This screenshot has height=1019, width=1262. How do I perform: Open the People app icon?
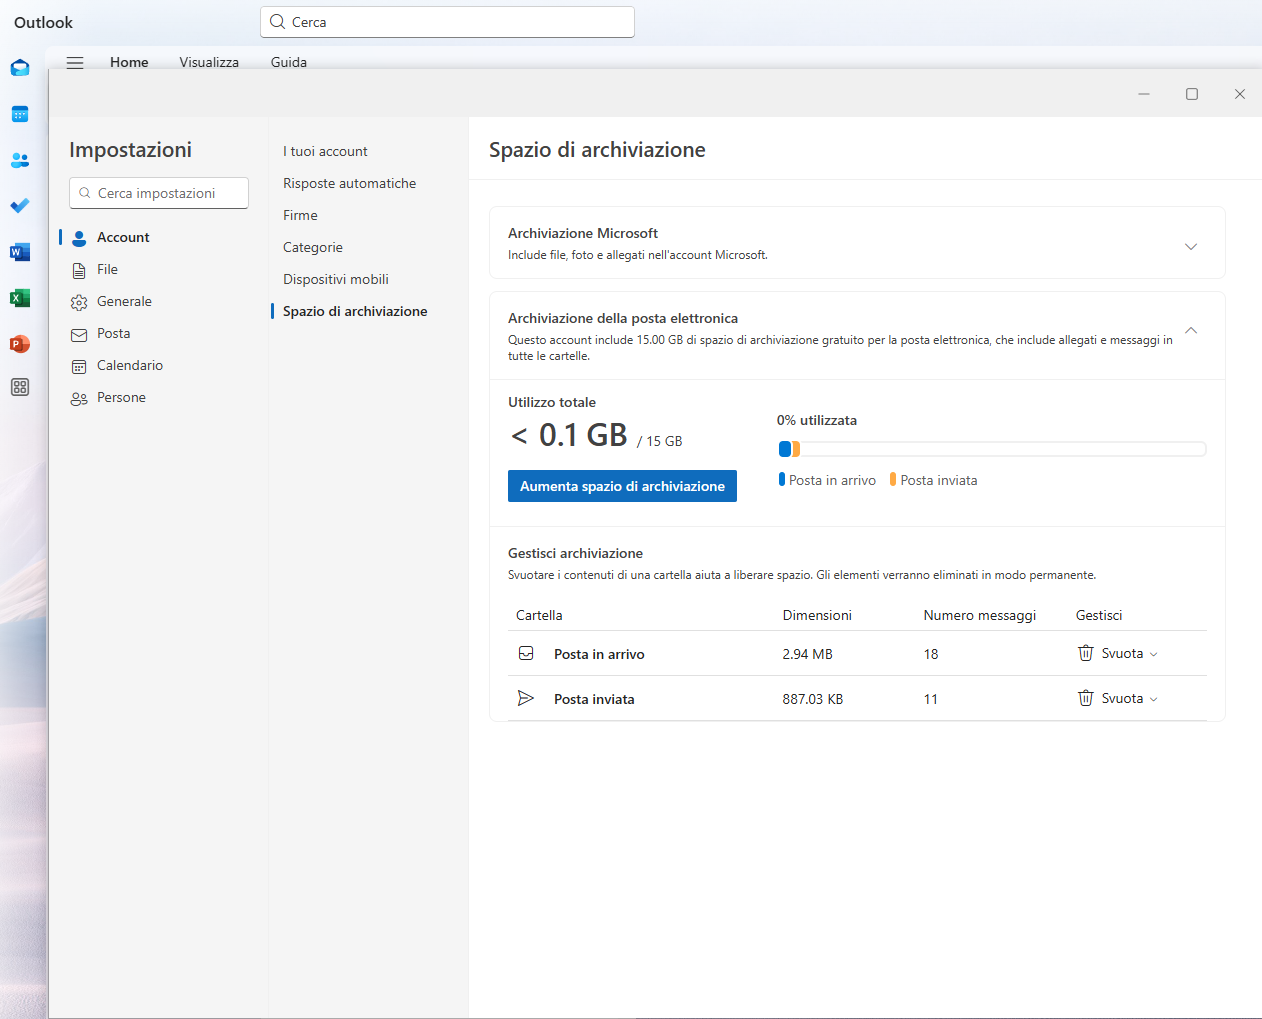[20, 160]
